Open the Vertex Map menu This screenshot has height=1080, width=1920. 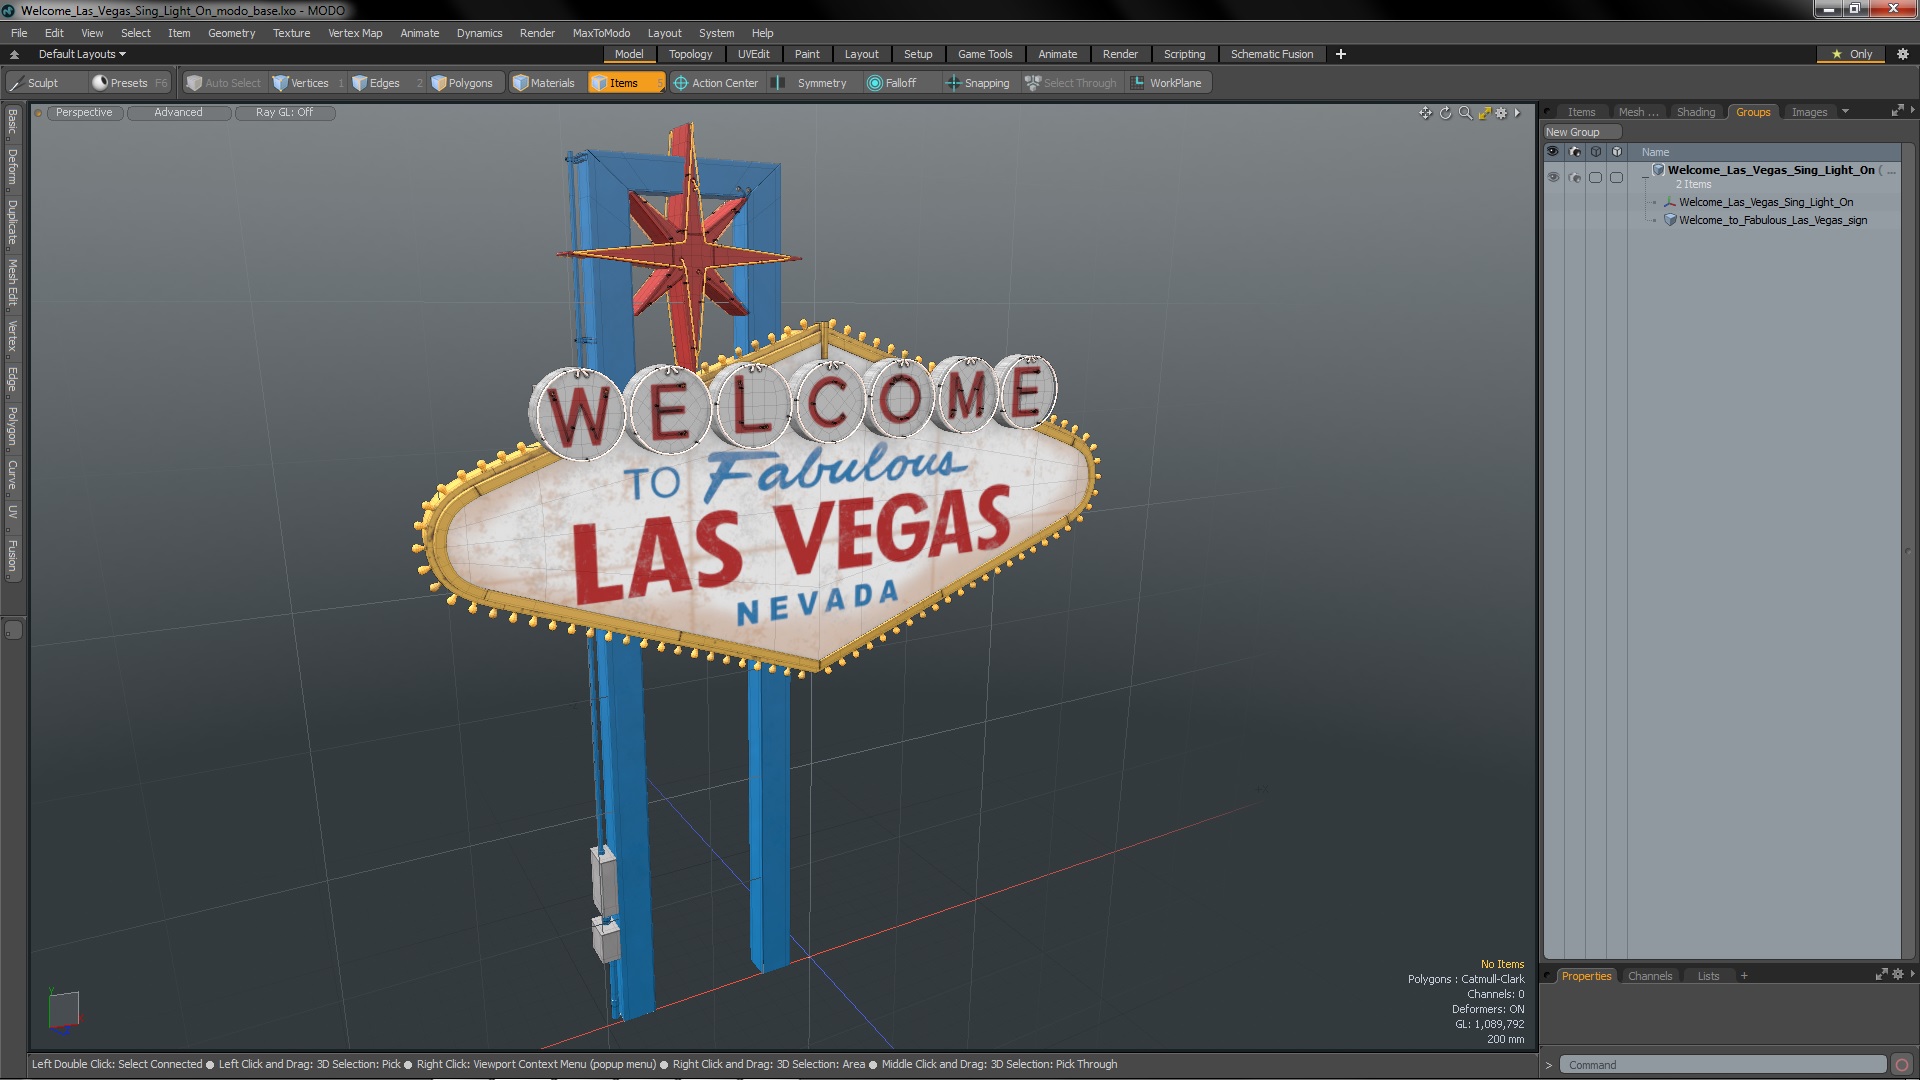[355, 33]
